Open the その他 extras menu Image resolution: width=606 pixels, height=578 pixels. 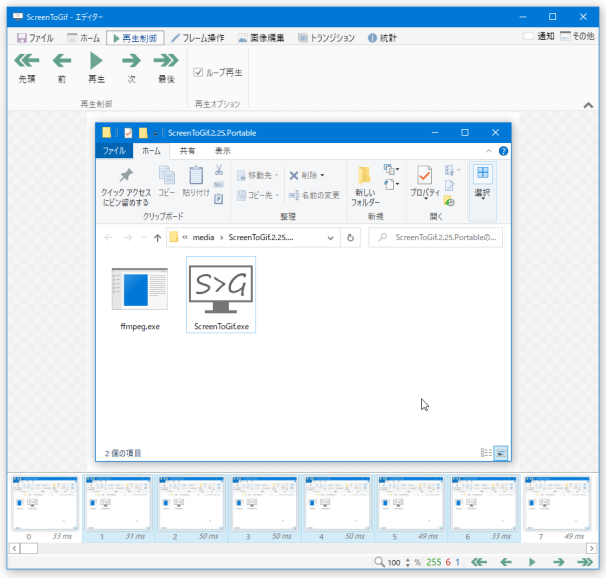tap(578, 37)
